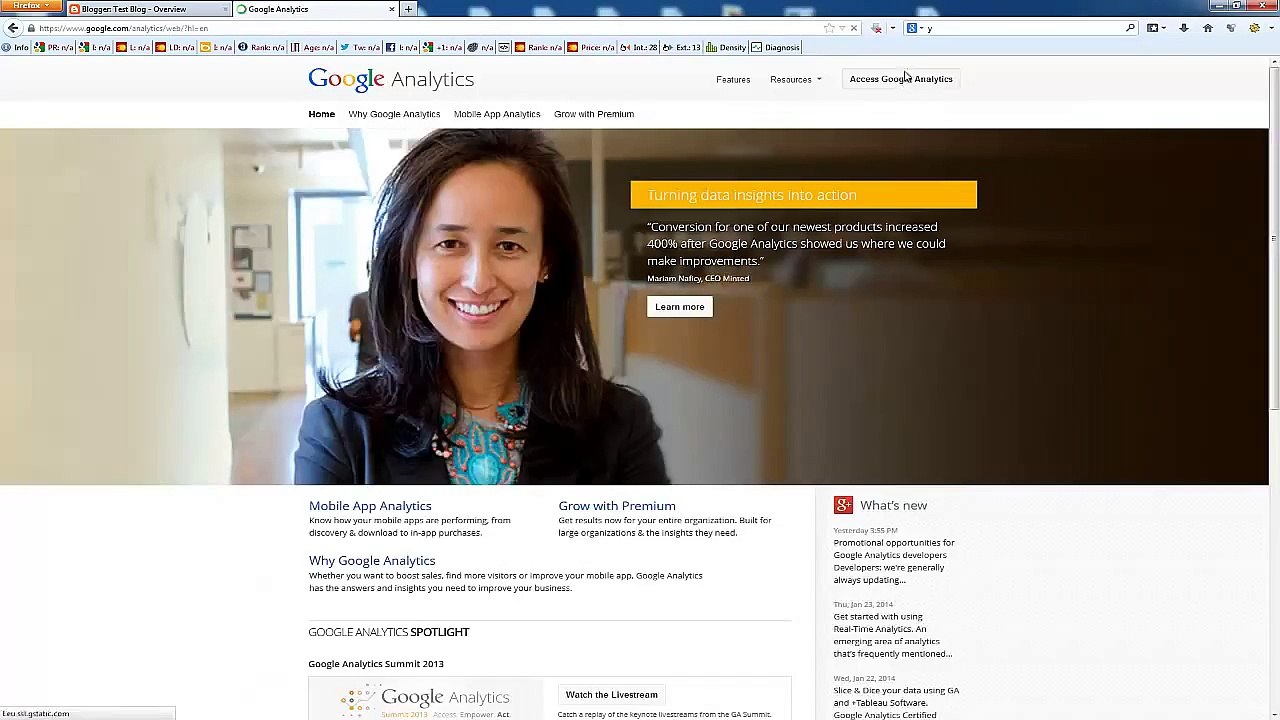Screen dimensions: 1280x720
Task: Click the LD: n/a toolbar item
Action: [x=175, y=47]
